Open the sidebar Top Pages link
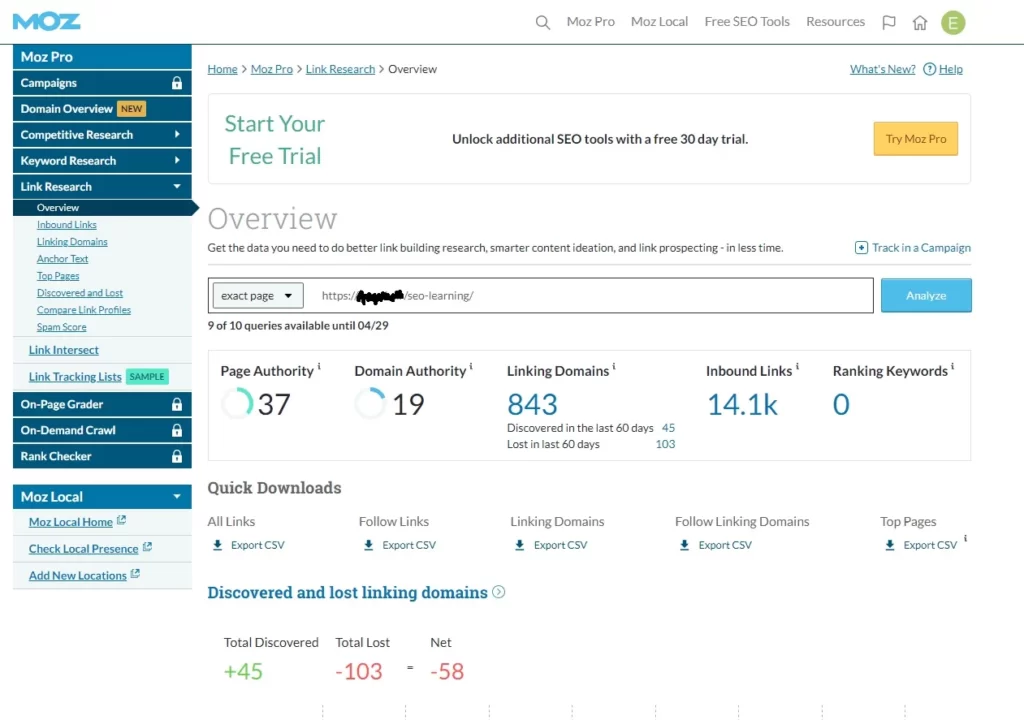Image resolution: width=1024 pixels, height=720 pixels. click(x=58, y=276)
